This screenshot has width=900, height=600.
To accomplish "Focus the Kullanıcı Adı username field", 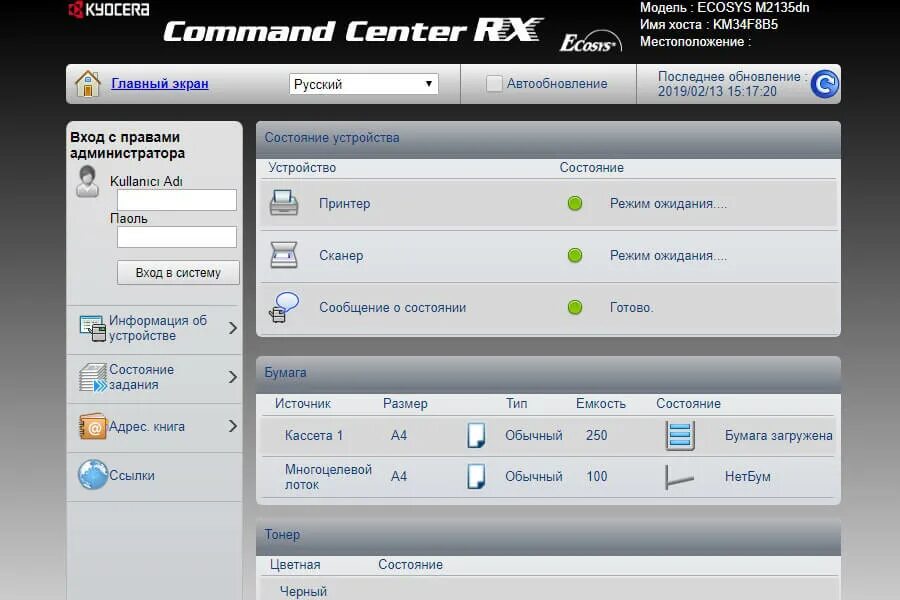I will [177, 200].
